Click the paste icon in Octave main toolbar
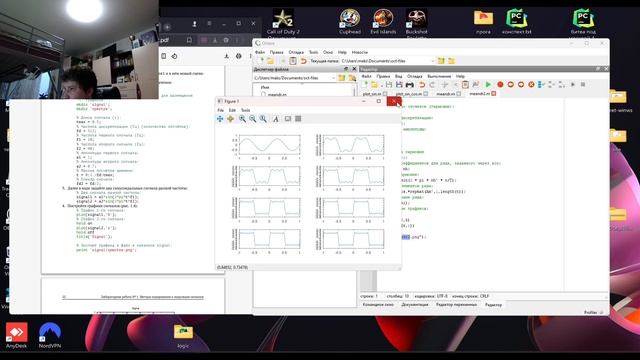The width and height of the screenshot is (640, 360). coord(293,61)
